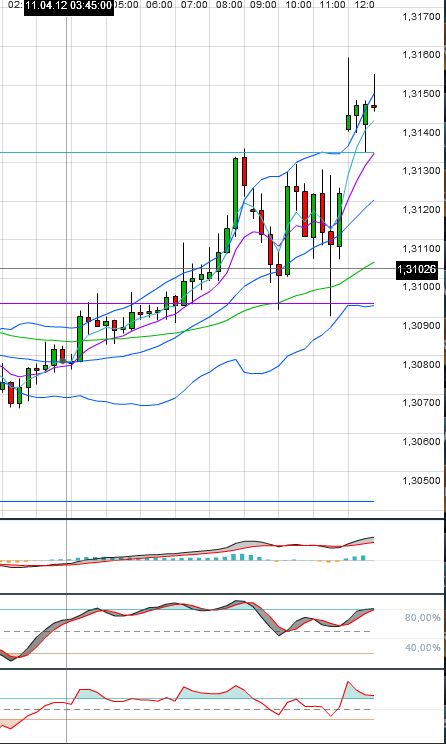Click the 1,31100 price axis label
The width and height of the screenshot is (446, 744).
click(421, 248)
